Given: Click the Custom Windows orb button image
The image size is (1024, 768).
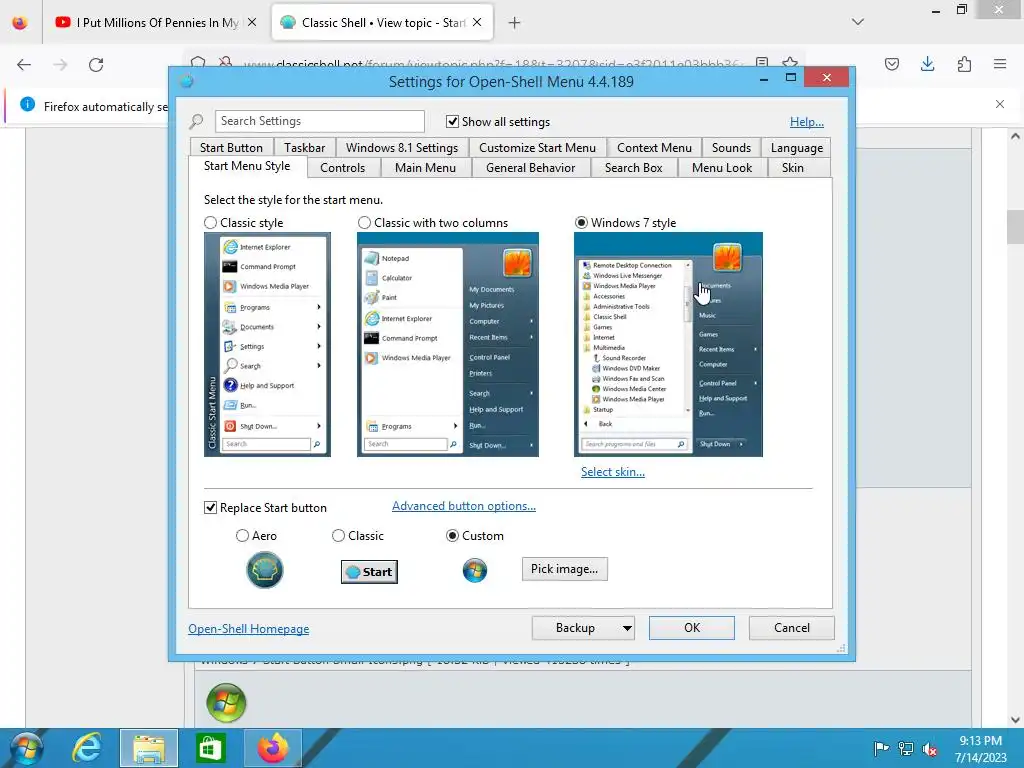Looking at the screenshot, I should (x=475, y=571).
